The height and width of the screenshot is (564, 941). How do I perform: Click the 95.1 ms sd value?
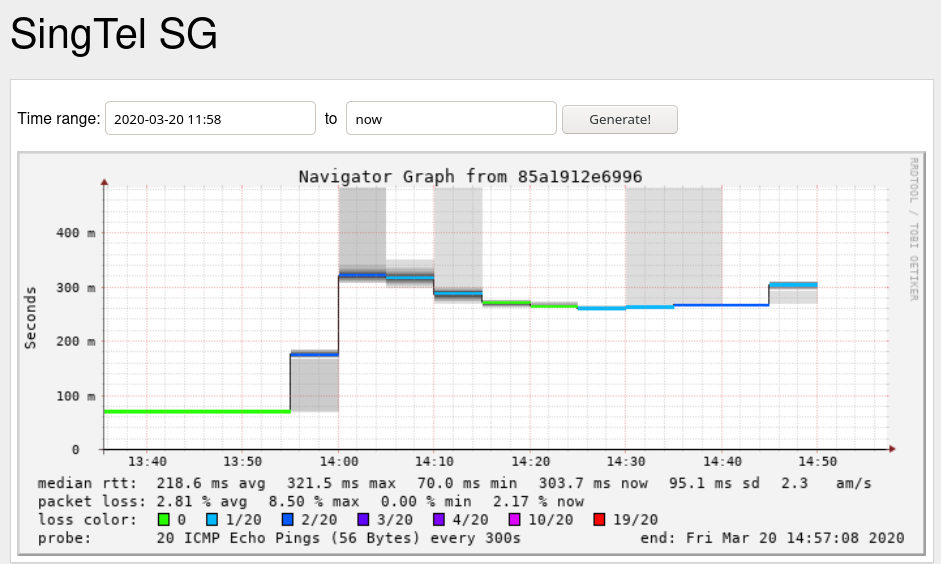pyautogui.click(x=714, y=483)
